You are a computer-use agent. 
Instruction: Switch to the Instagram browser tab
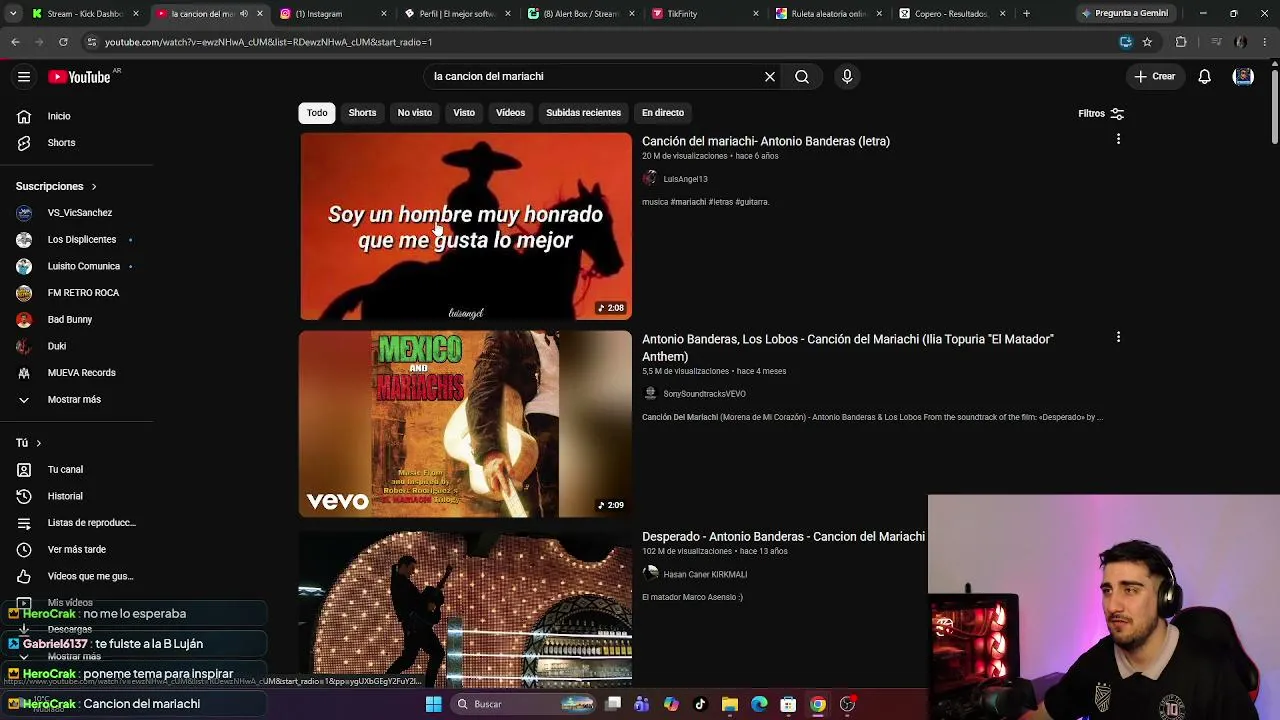click(334, 14)
